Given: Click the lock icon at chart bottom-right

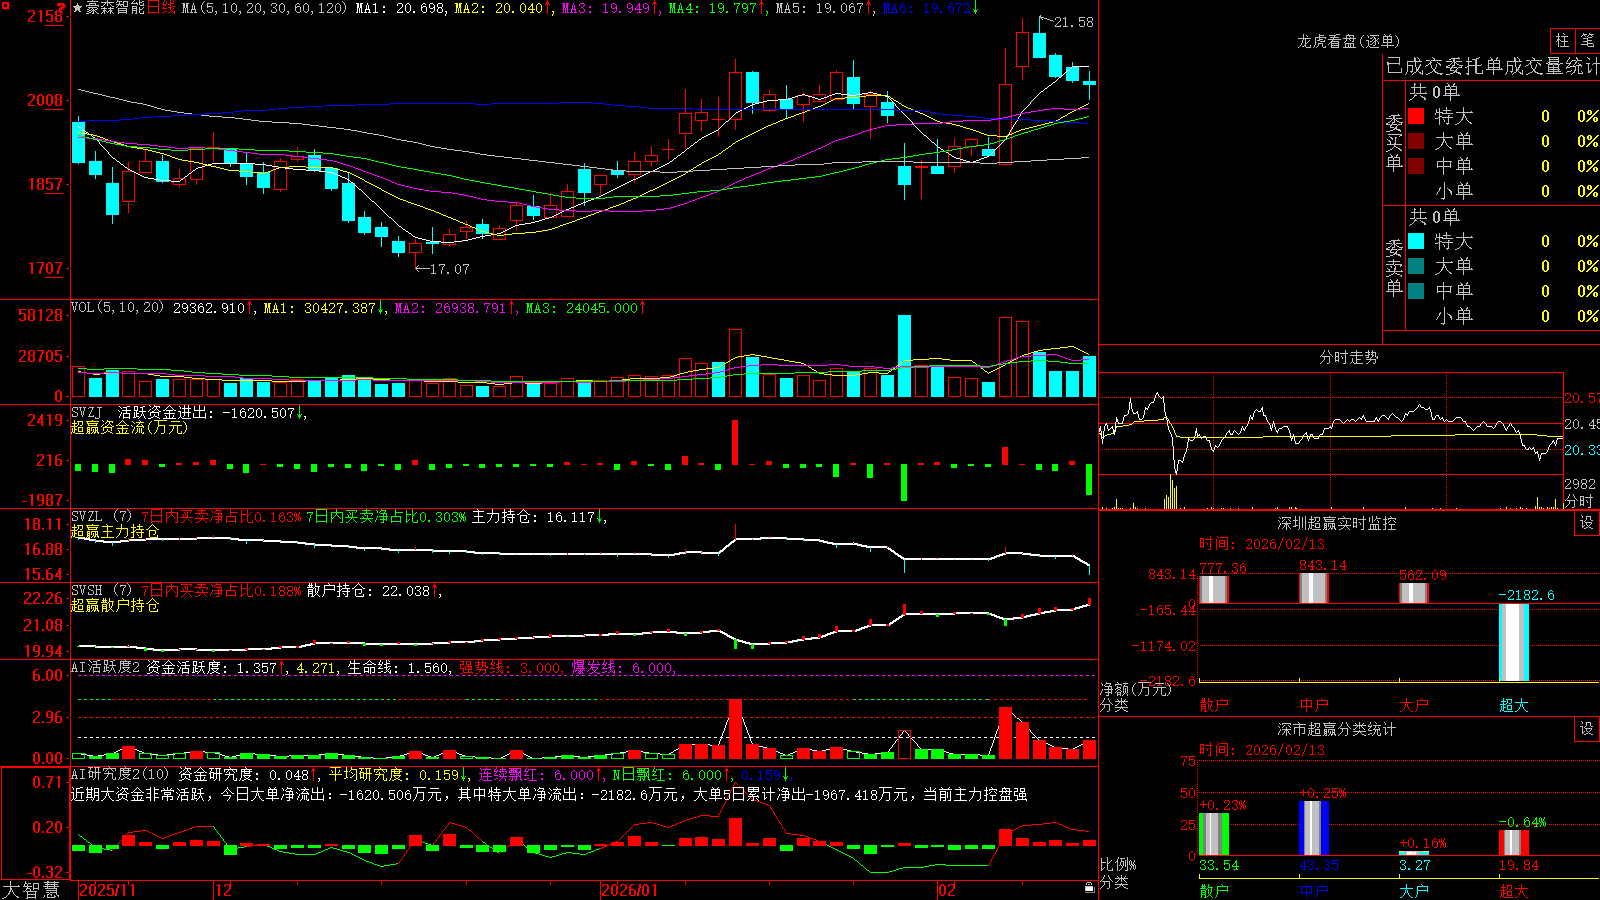Looking at the screenshot, I should [1090, 887].
